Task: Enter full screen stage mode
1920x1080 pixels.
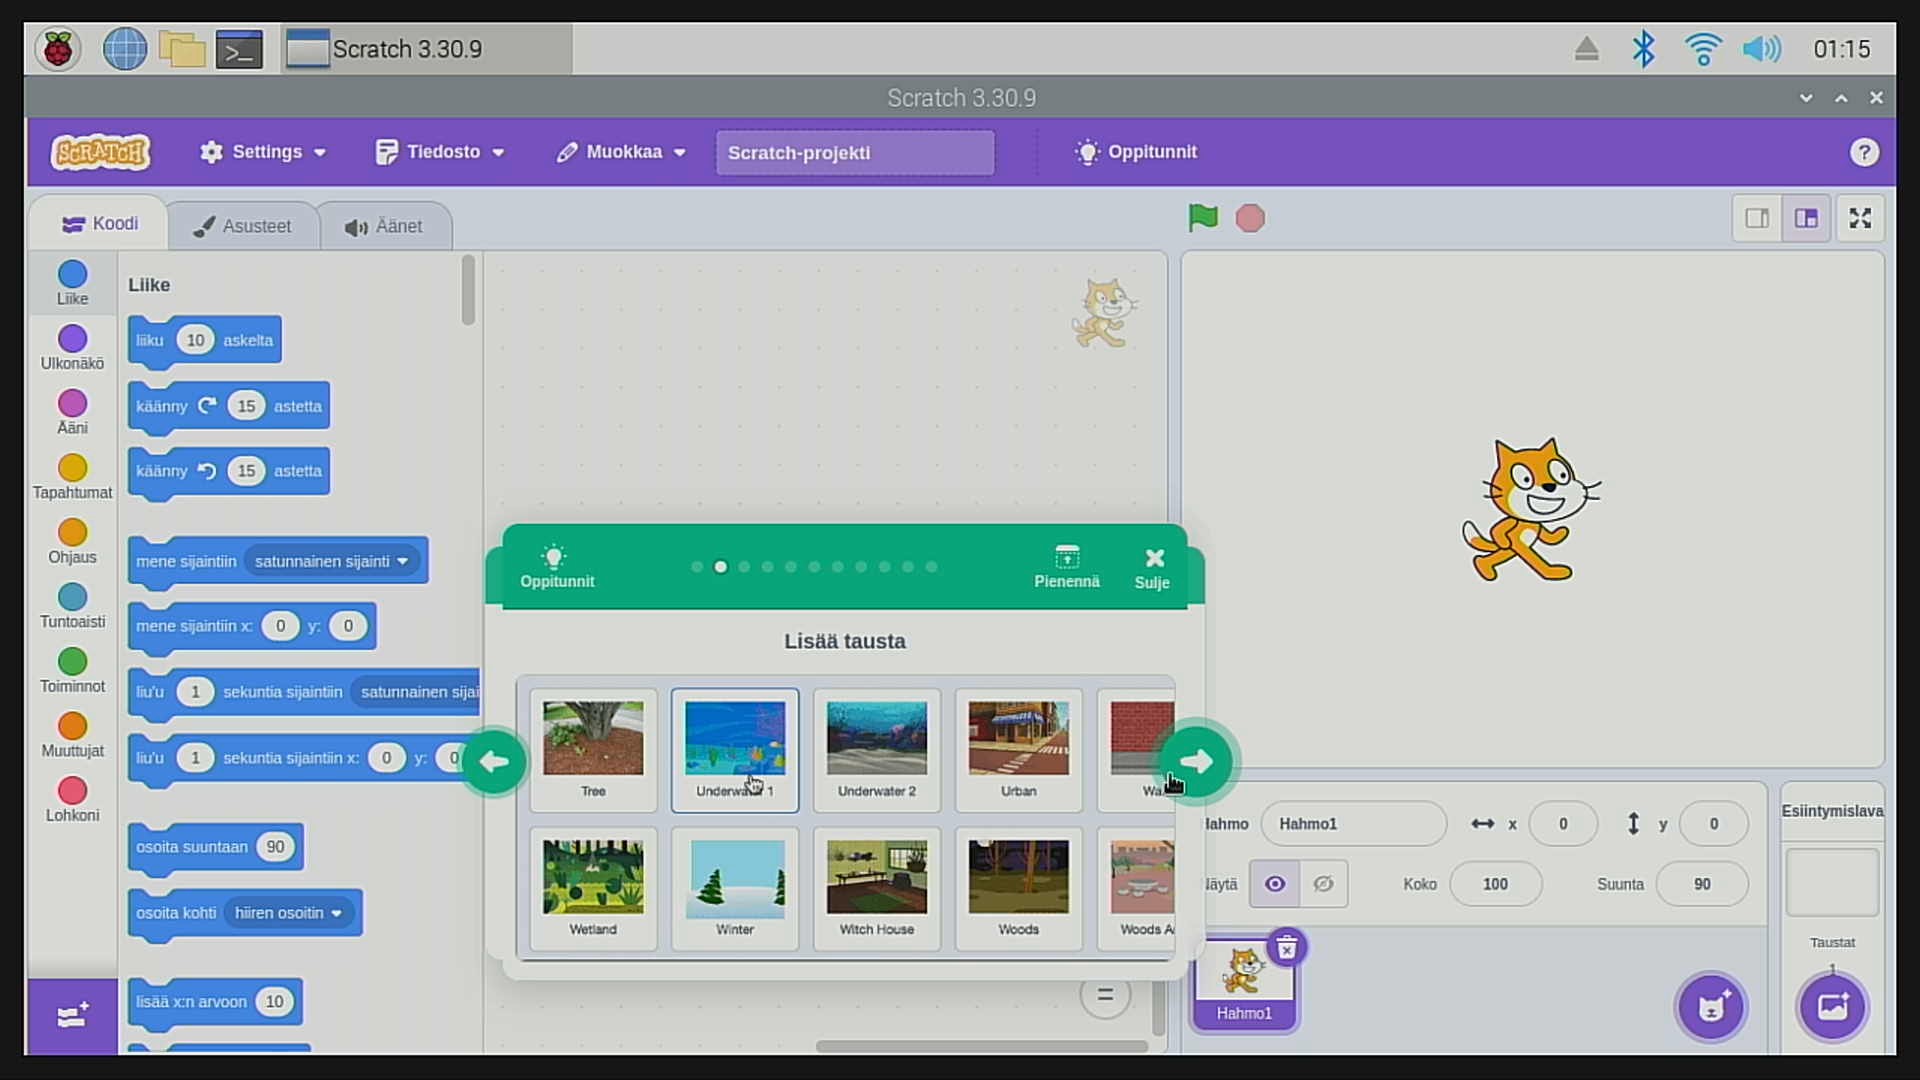Action: 1860,218
